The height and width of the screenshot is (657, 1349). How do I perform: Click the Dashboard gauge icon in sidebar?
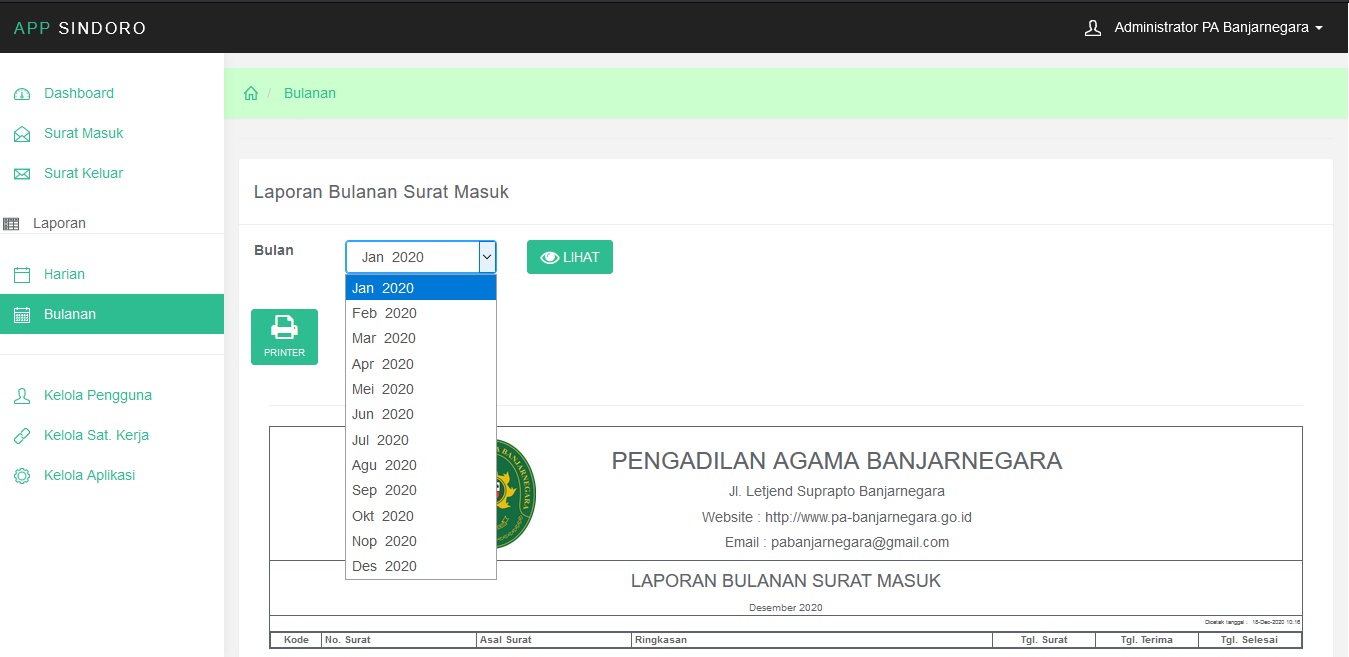[22, 94]
